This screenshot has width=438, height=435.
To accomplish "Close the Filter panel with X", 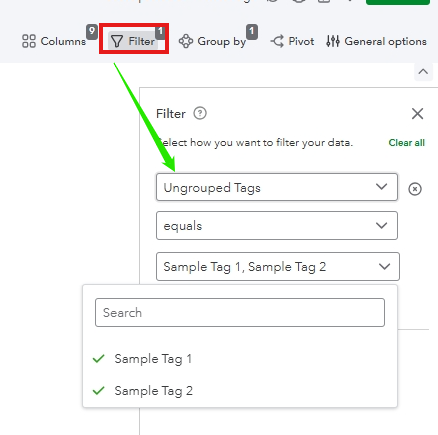I will 417,114.
